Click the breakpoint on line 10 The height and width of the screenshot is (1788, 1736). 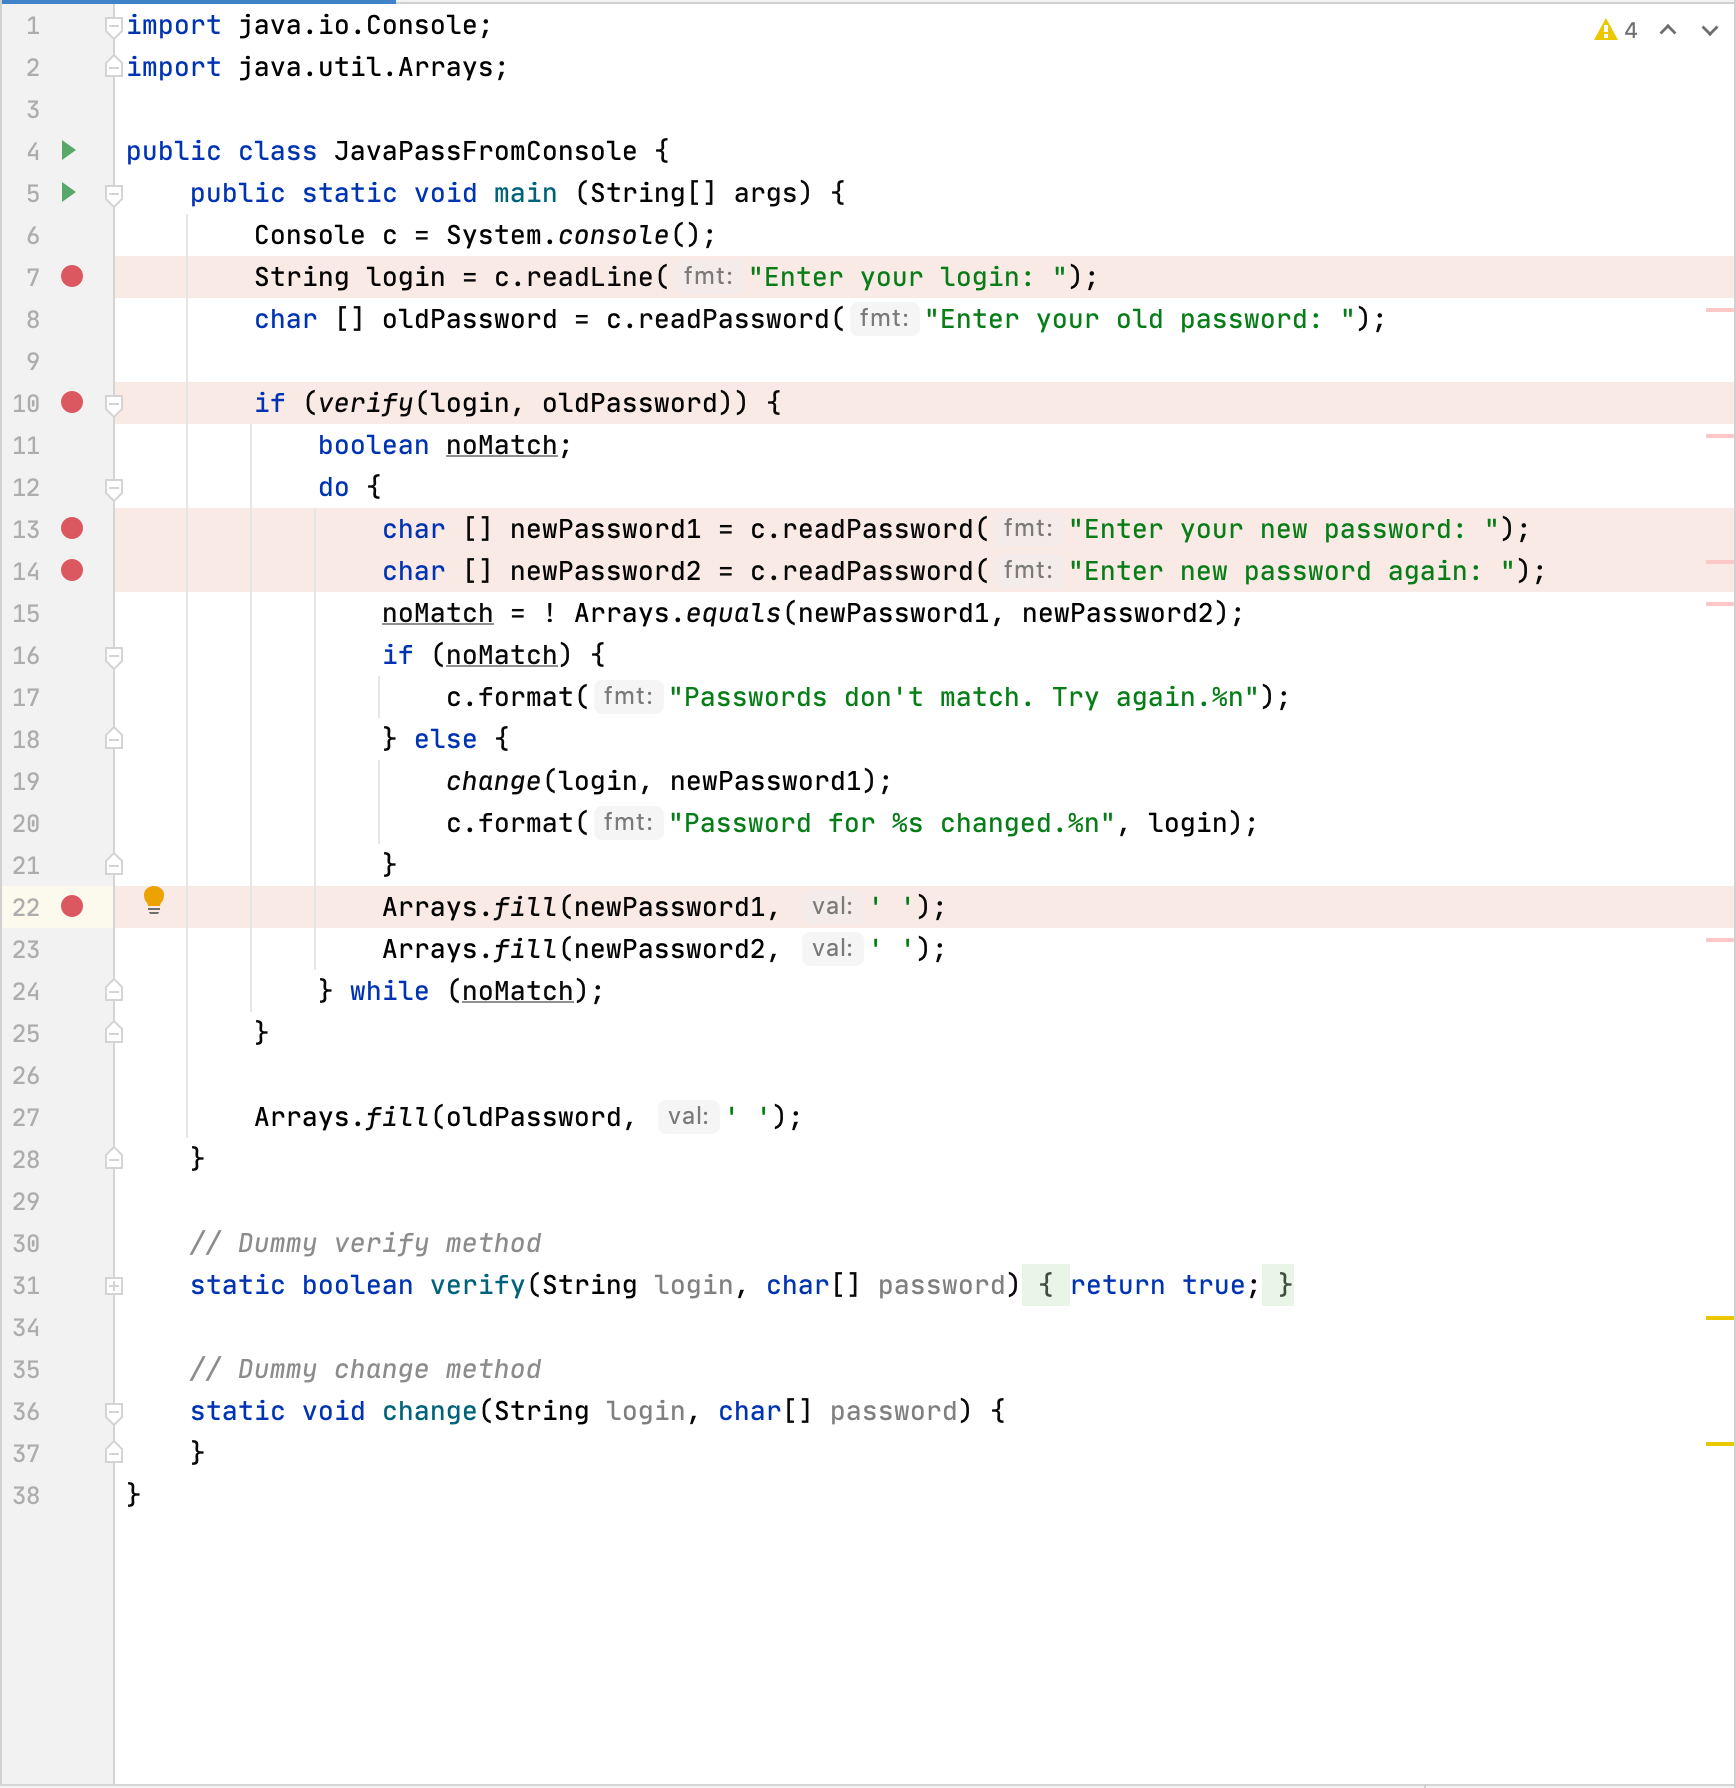(x=72, y=403)
